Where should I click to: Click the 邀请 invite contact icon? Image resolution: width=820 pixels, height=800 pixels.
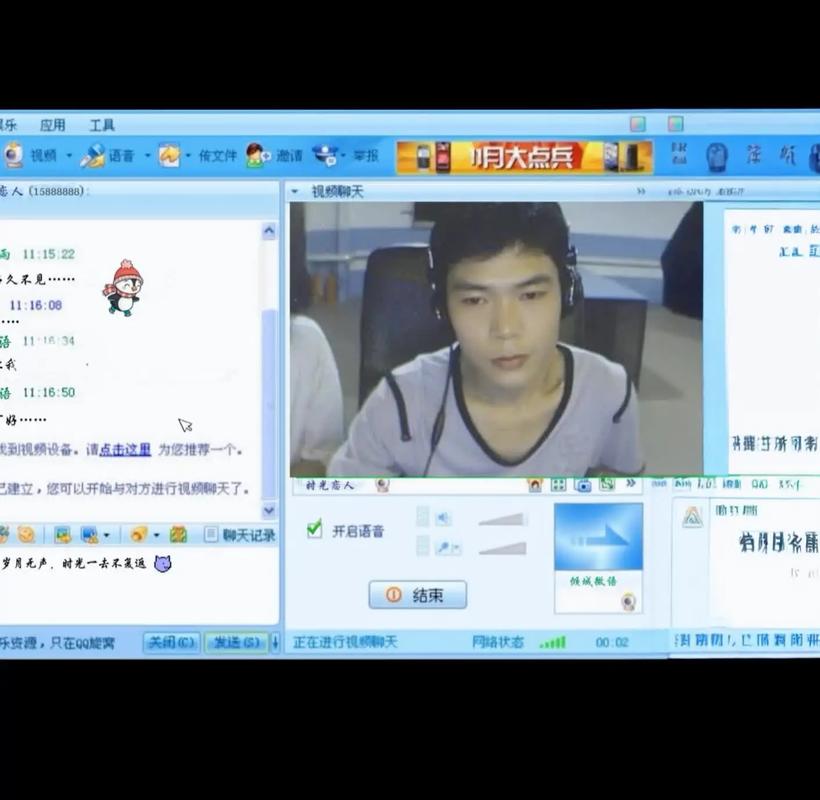(x=258, y=155)
